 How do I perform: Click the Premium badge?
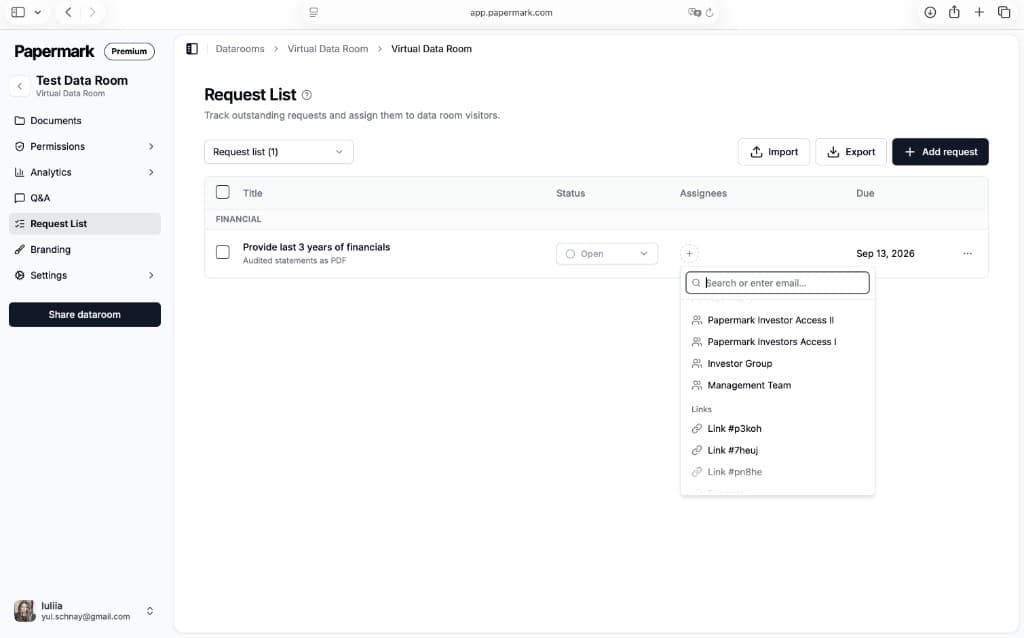(x=129, y=51)
